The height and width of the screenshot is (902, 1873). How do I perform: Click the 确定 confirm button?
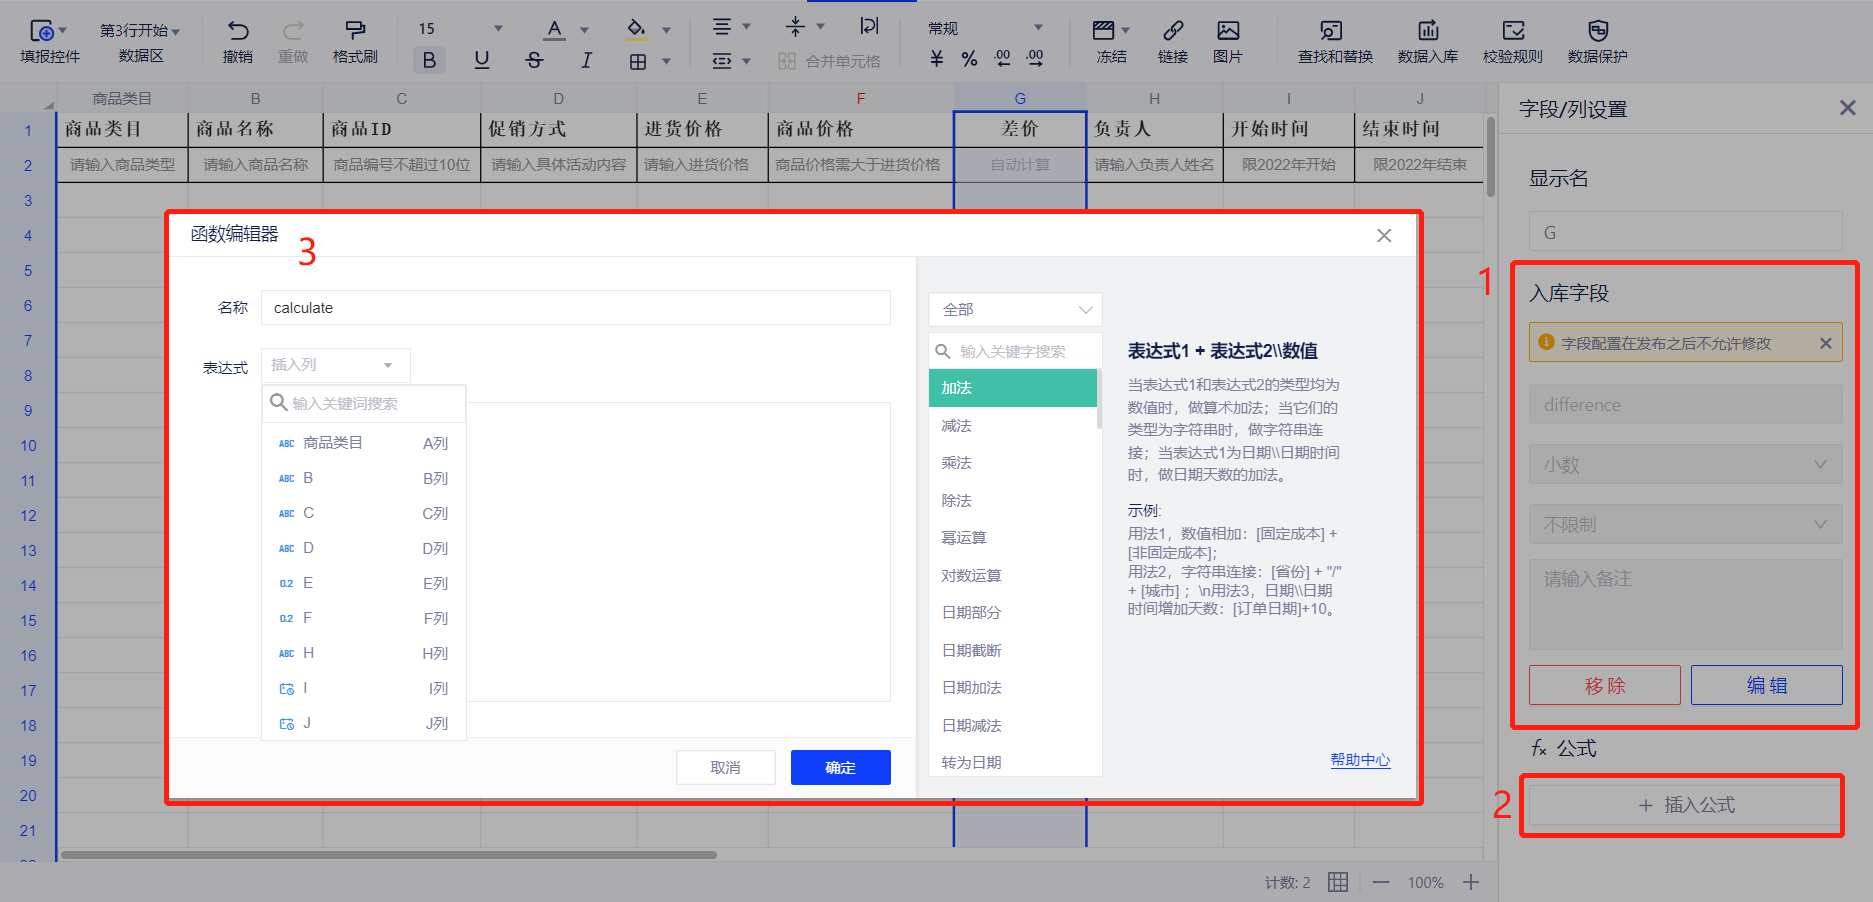click(x=840, y=767)
